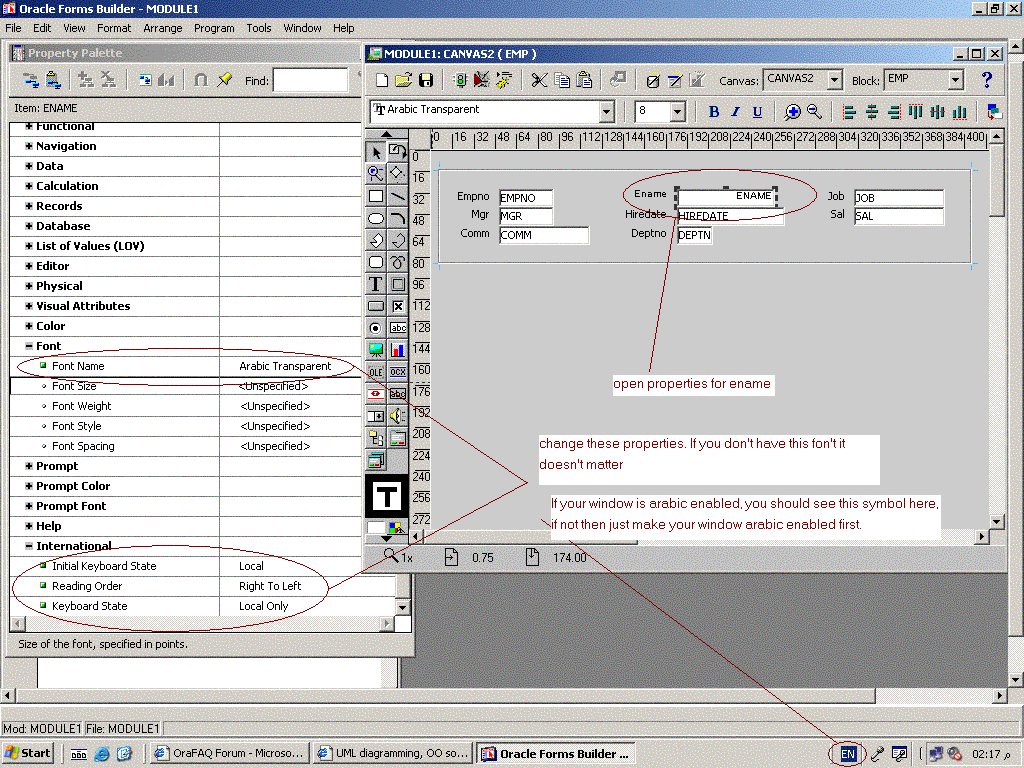Collapse the International property group
The height and width of the screenshot is (768, 1024).
pos(29,546)
